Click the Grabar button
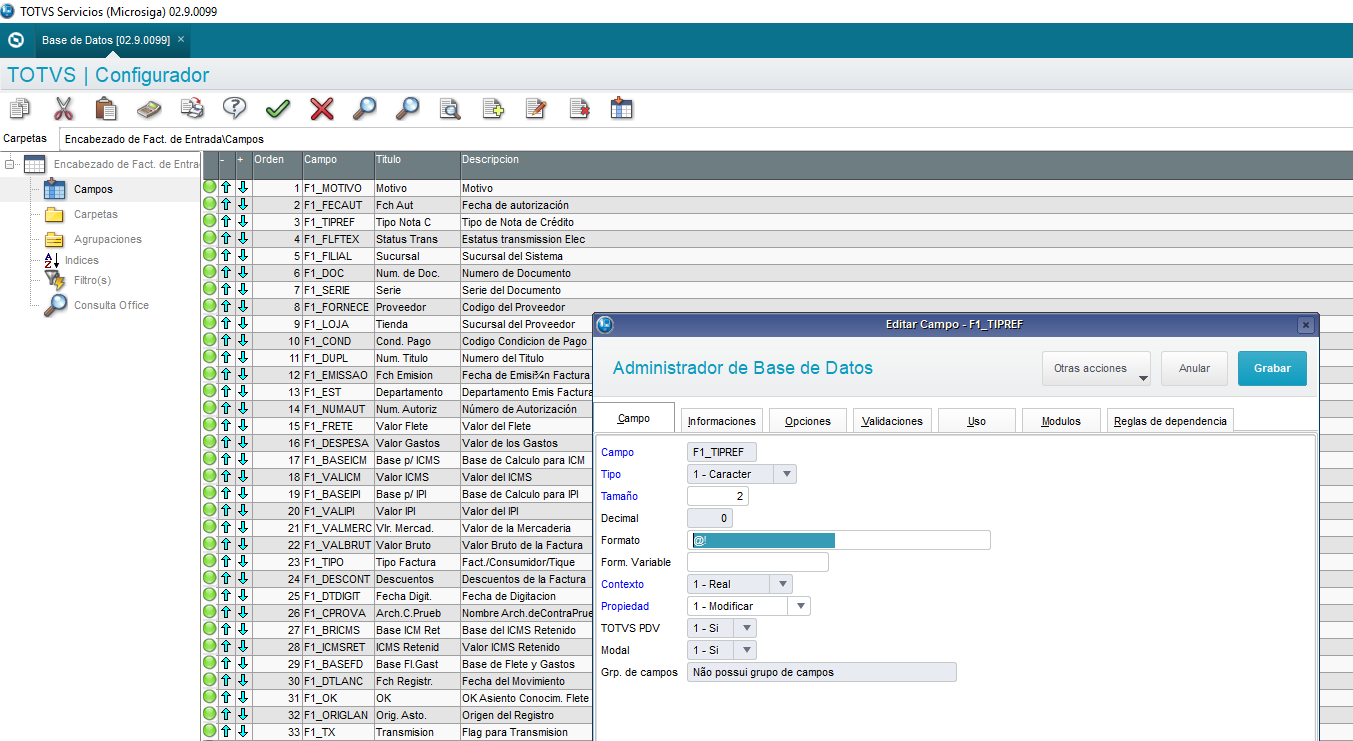The image size is (1353, 741). pyautogui.click(x=1272, y=368)
